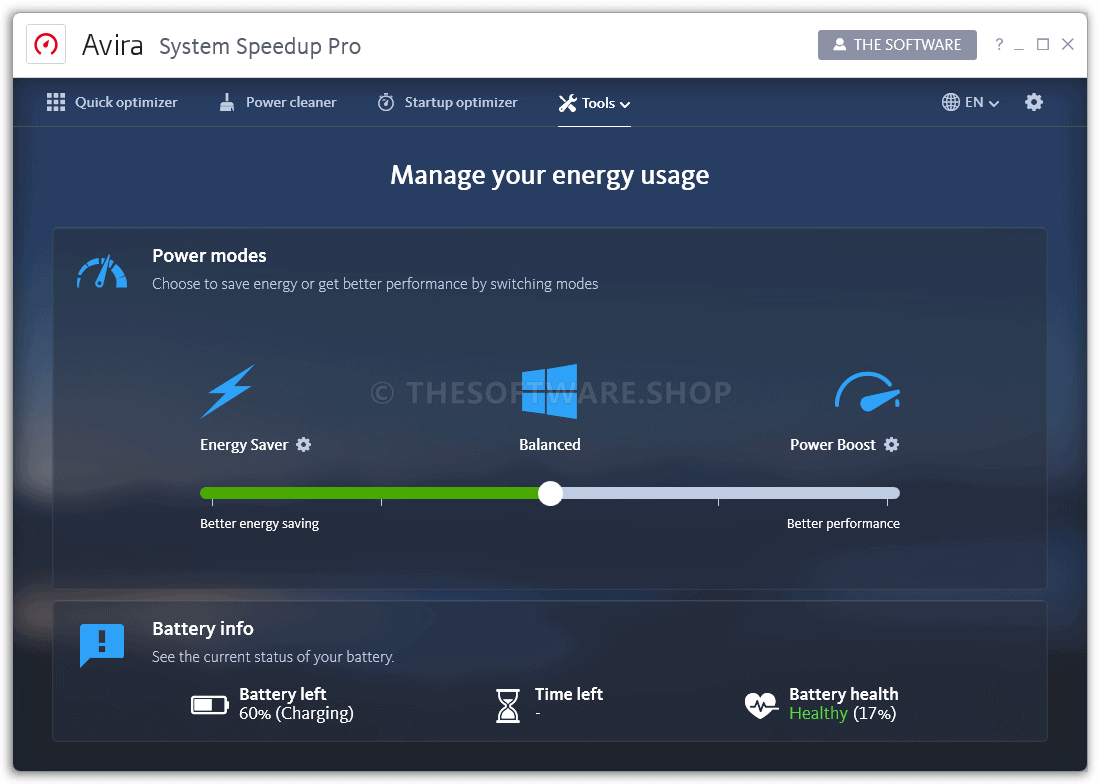
Task: Click the green left portion of the slider track
Action: pyautogui.click(x=369, y=494)
